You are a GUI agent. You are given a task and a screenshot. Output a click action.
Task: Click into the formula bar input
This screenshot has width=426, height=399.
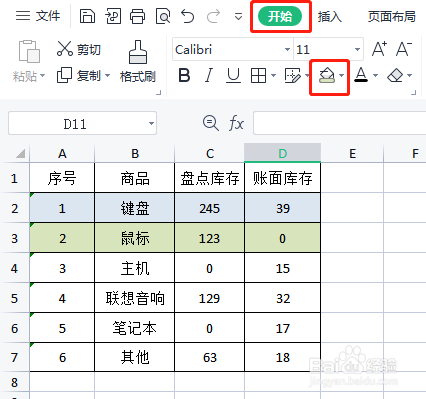[x=339, y=123]
